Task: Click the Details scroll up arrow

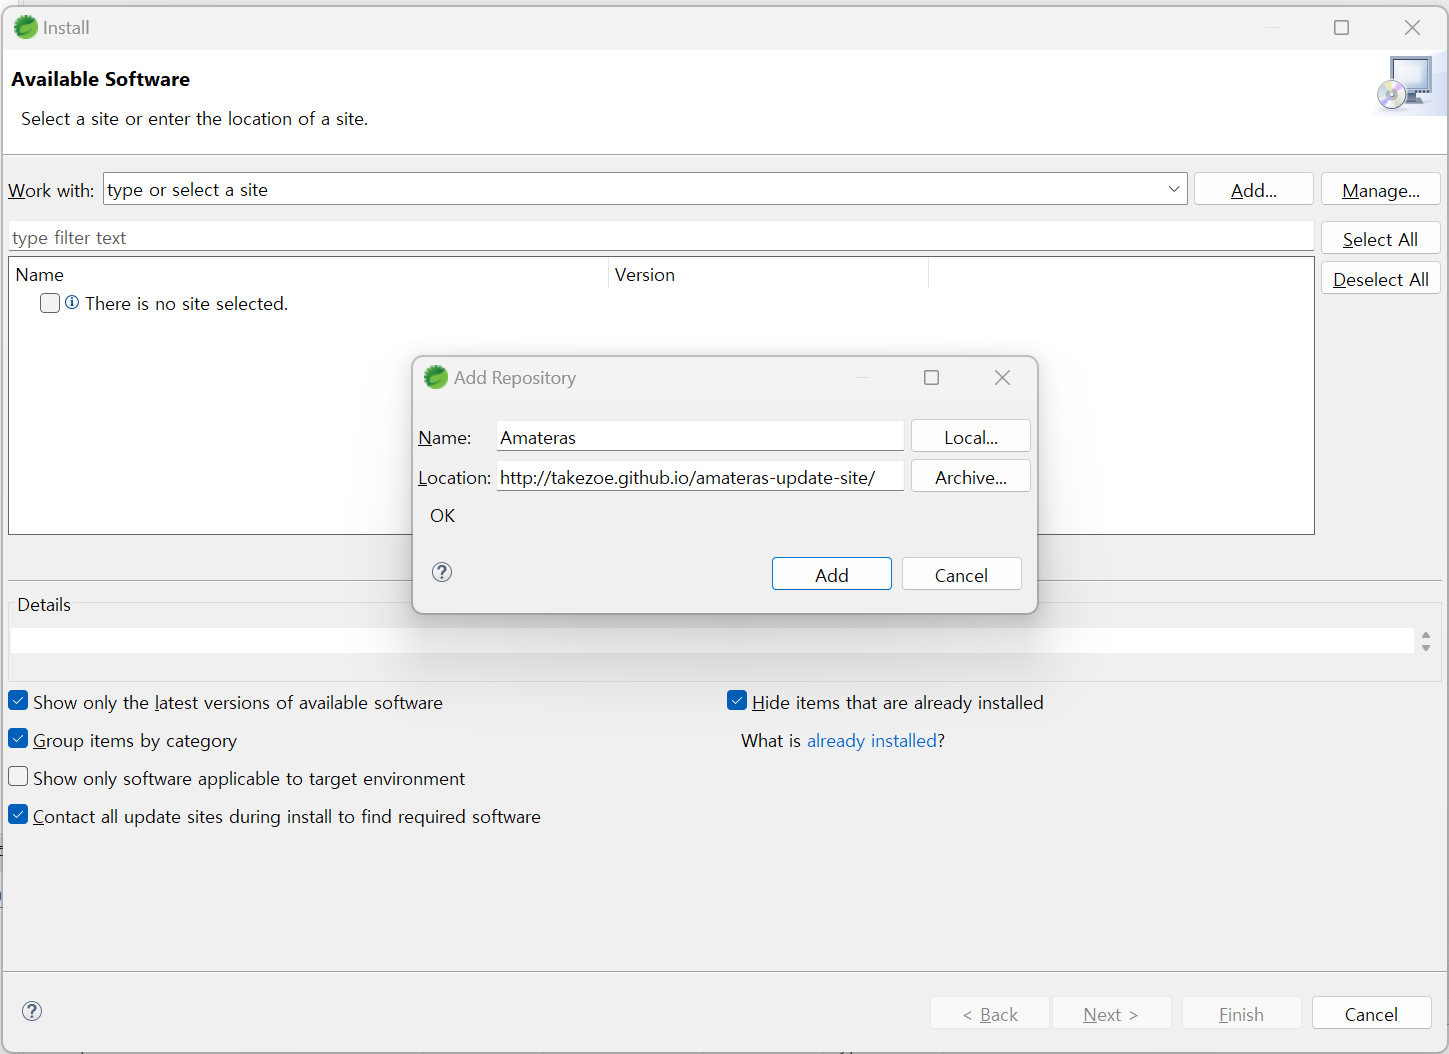Action: point(1426,635)
